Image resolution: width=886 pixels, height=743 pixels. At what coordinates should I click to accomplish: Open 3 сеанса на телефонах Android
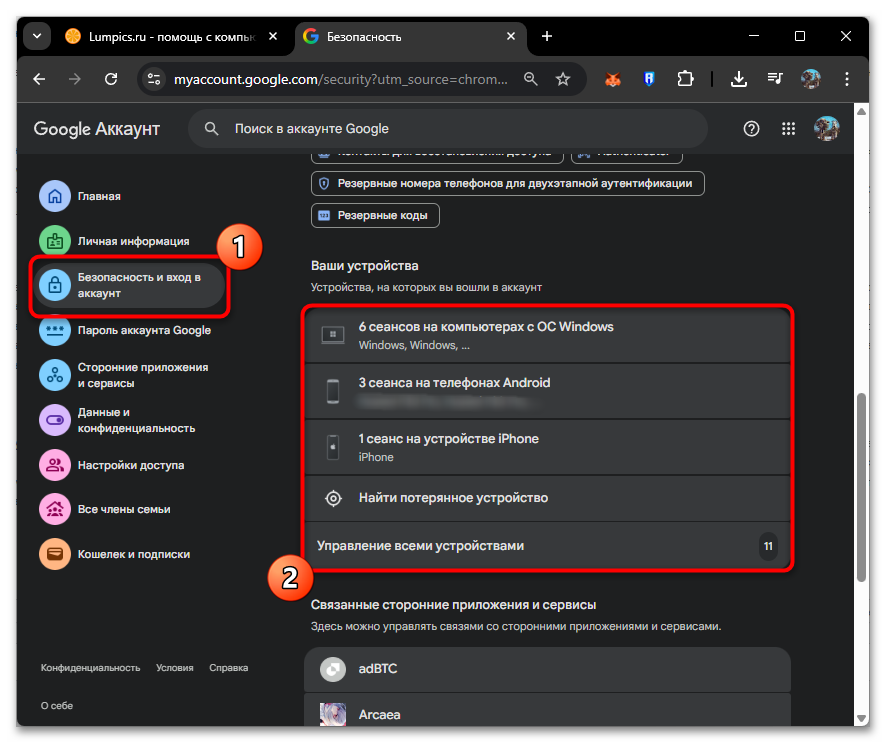tap(547, 391)
